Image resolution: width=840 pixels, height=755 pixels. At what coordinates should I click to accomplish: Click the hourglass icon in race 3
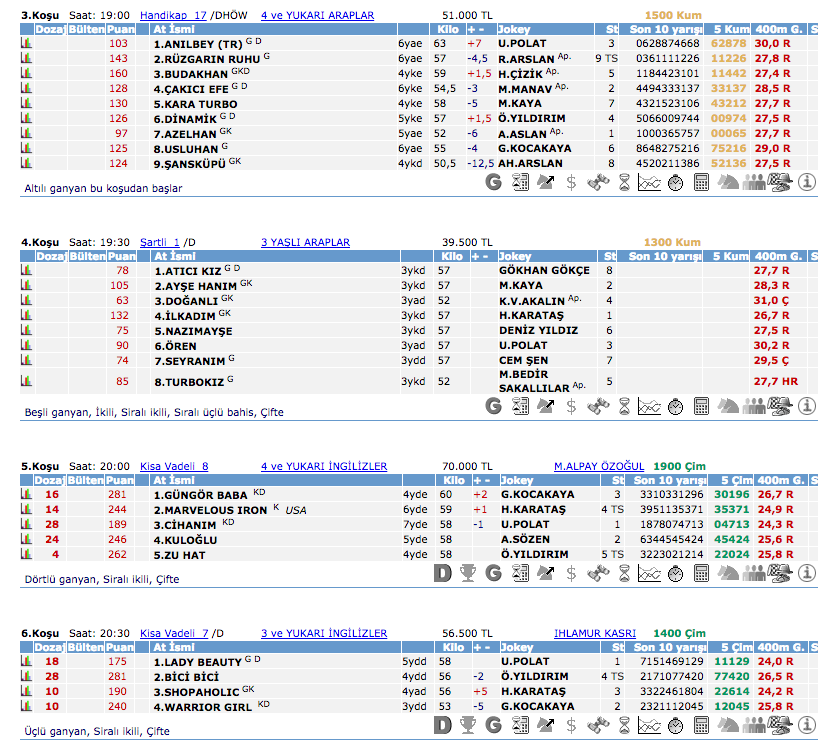pos(623,182)
